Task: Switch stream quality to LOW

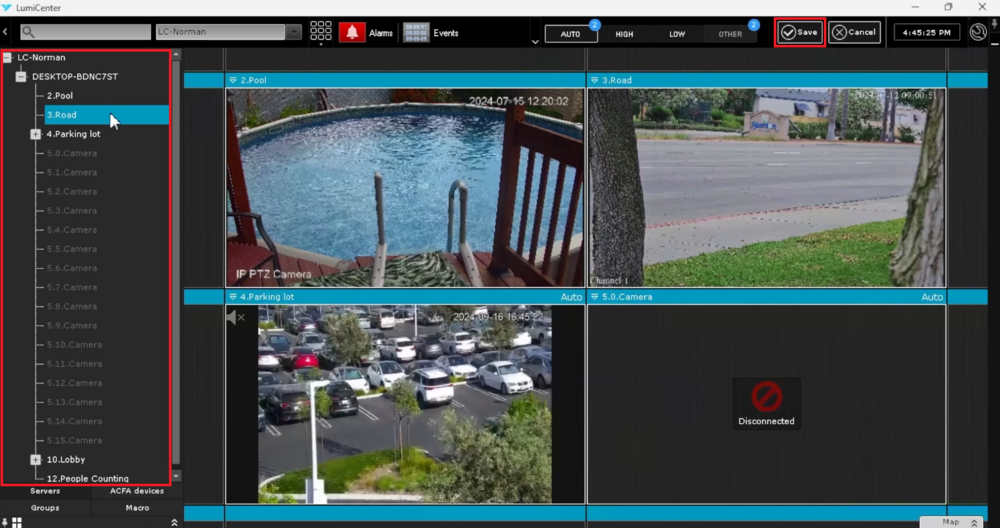Action: 677,34
